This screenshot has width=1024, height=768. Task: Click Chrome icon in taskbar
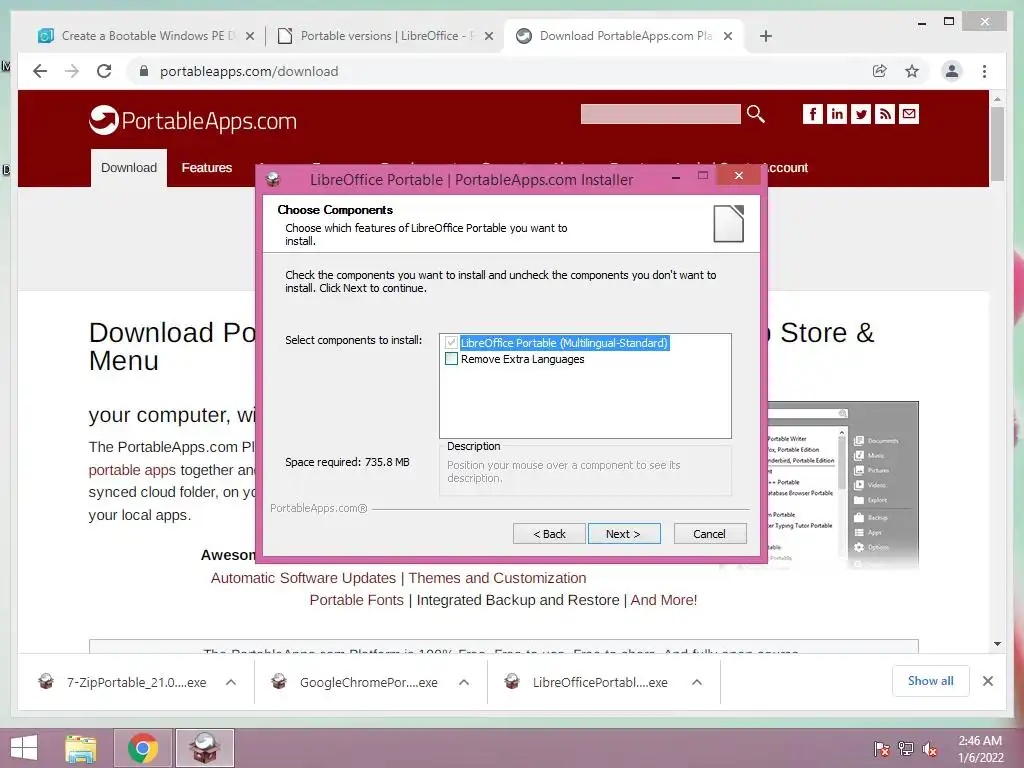(143, 748)
